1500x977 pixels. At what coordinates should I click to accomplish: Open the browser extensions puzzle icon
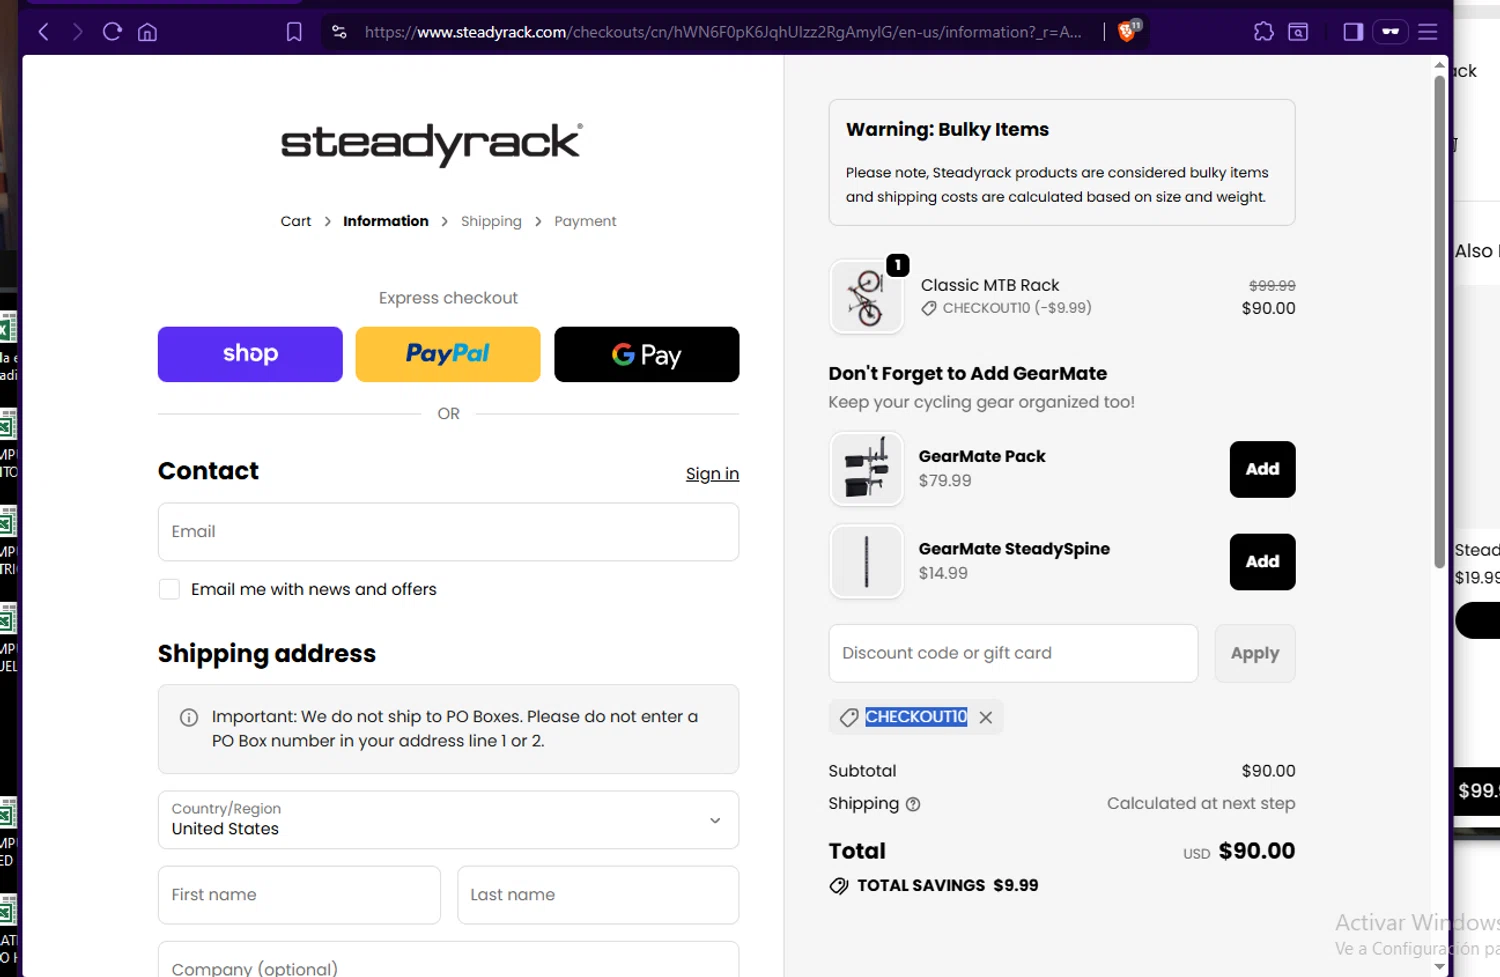click(1264, 32)
